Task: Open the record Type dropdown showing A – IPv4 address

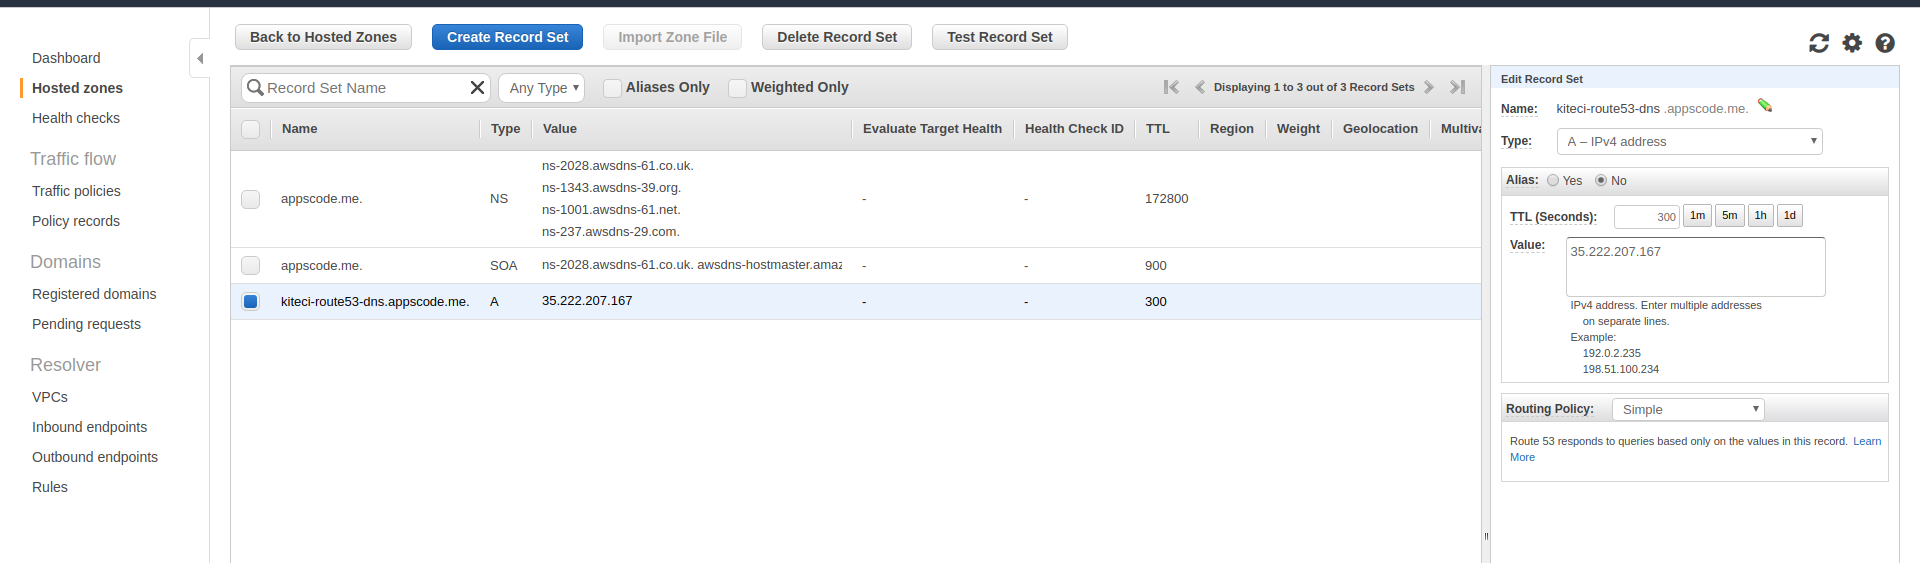Action: coord(1689,142)
